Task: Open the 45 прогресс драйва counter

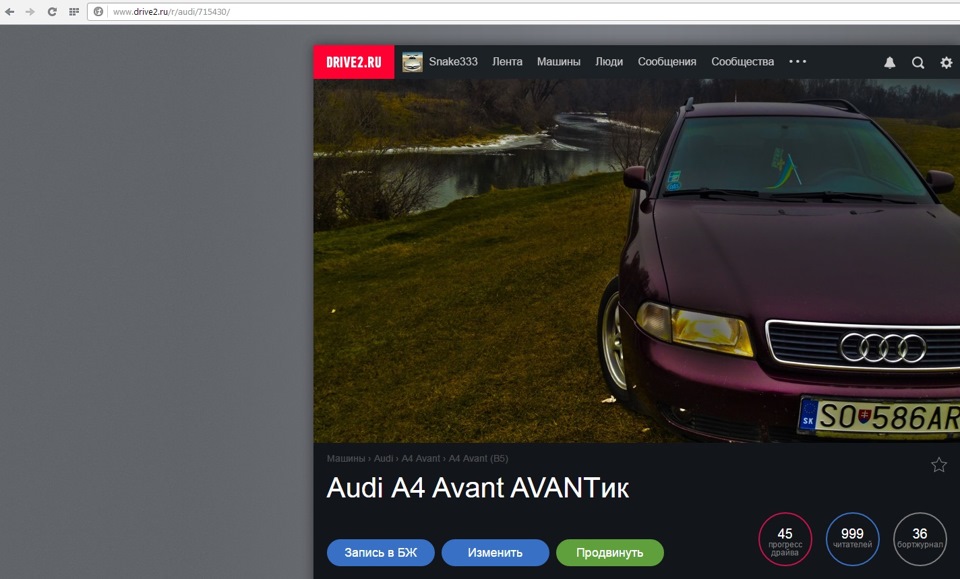Action: pyautogui.click(x=785, y=539)
